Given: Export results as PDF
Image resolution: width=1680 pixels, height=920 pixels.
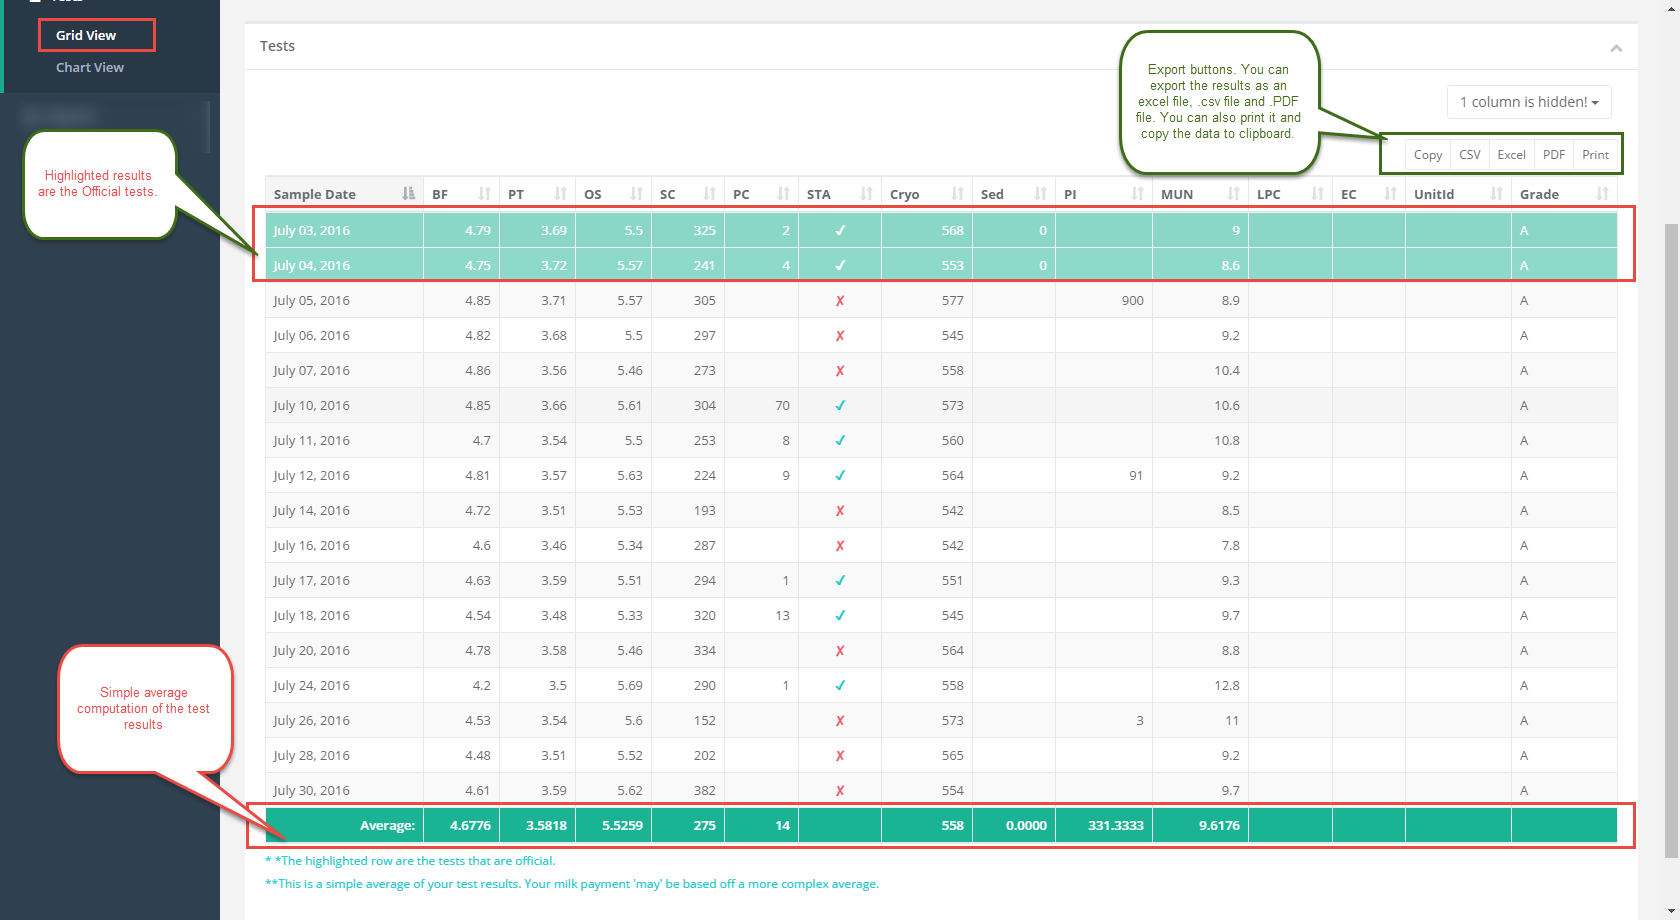Looking at the screenshot, I should coord(1554,155).
